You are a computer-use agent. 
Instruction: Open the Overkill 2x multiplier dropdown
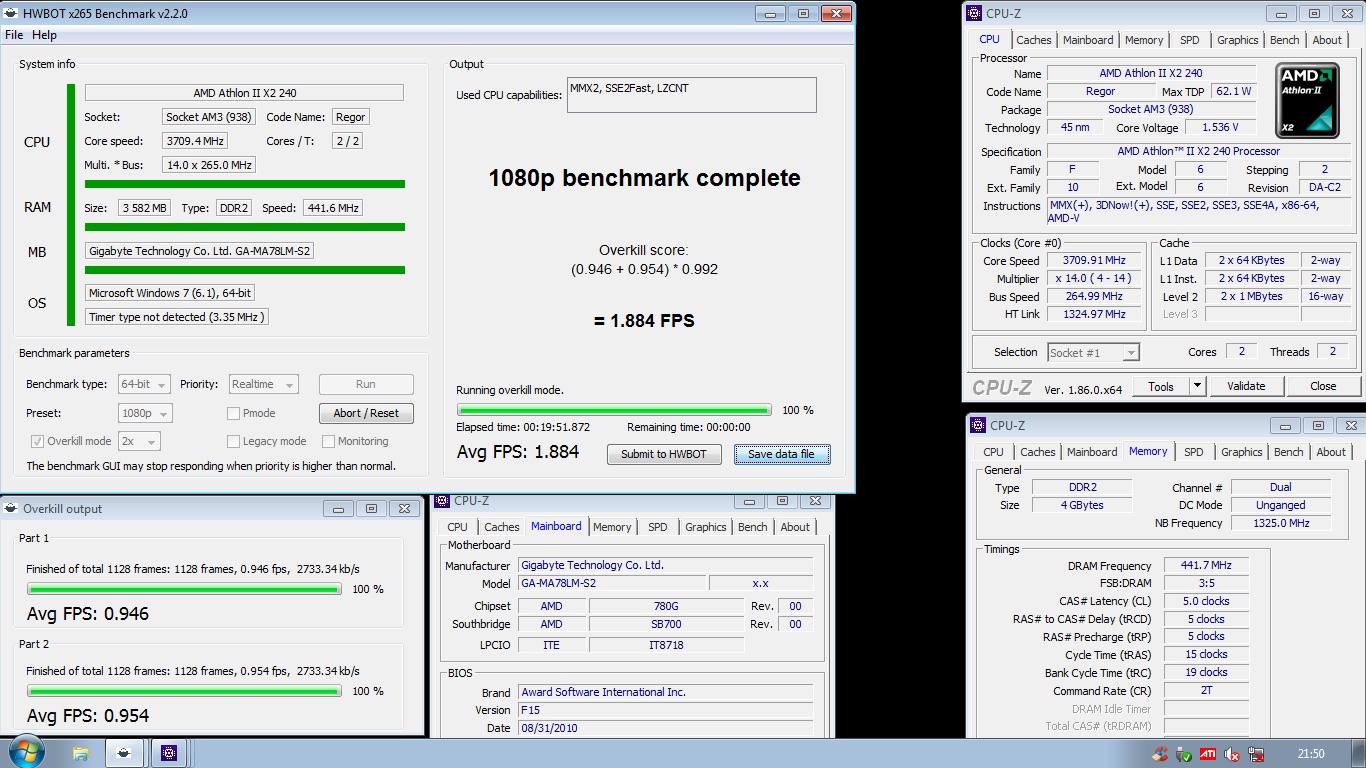coord(139,441)
